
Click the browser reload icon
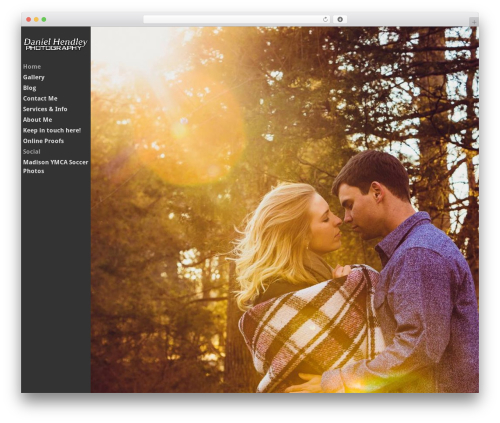(x=325, y=19)
